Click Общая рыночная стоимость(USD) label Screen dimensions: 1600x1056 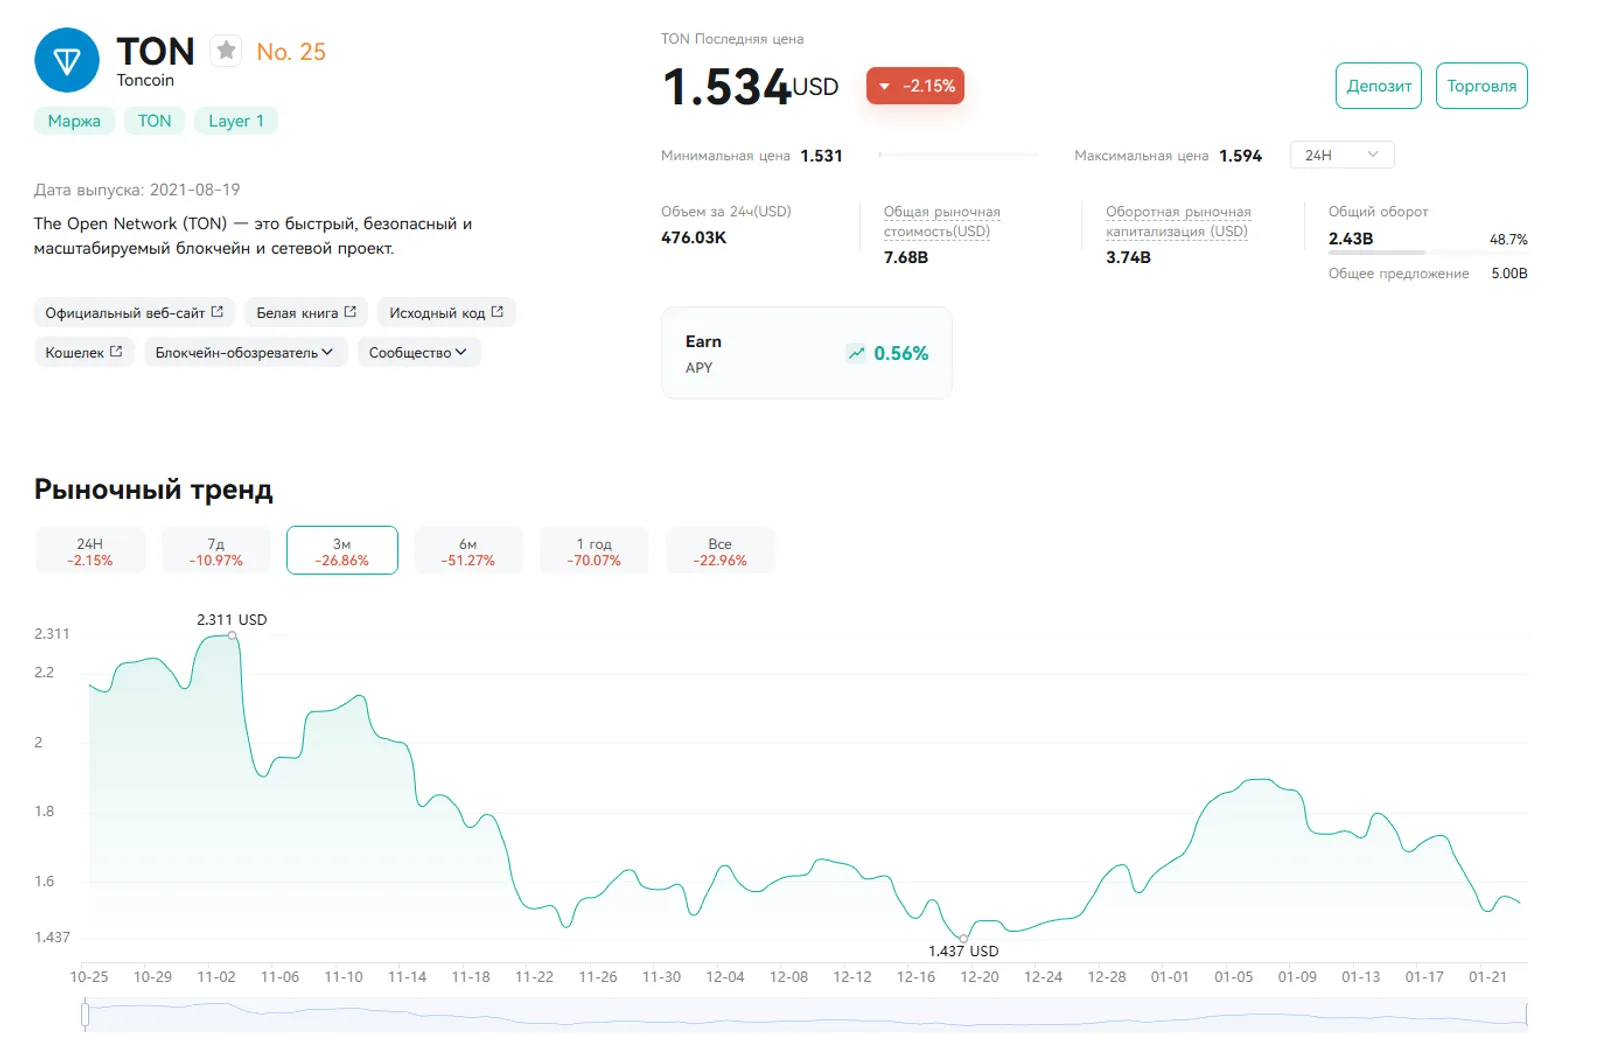tap(941, 222)
